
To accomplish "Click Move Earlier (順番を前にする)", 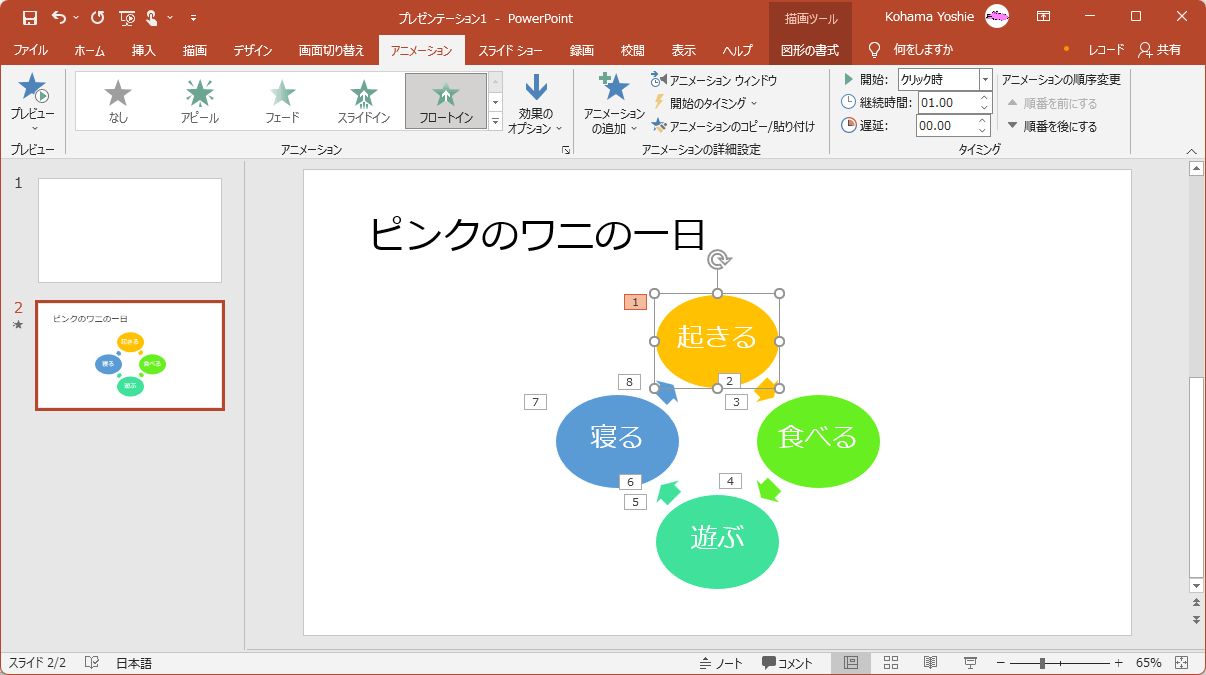I will pos(1052,103).
